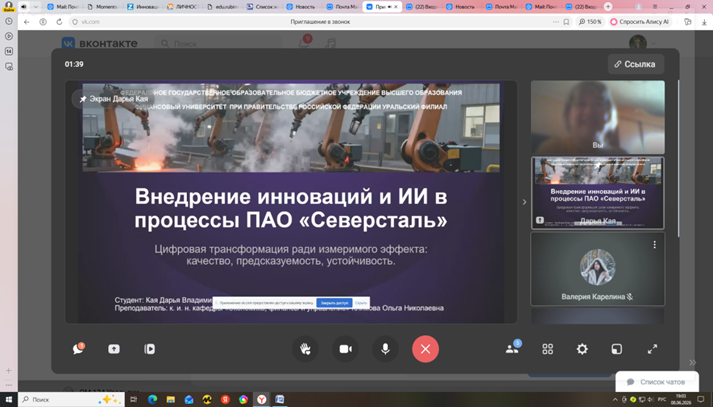Select Валерия Карелина's participant tile
Screen dimensions: 713x407
tap(598, 269)
